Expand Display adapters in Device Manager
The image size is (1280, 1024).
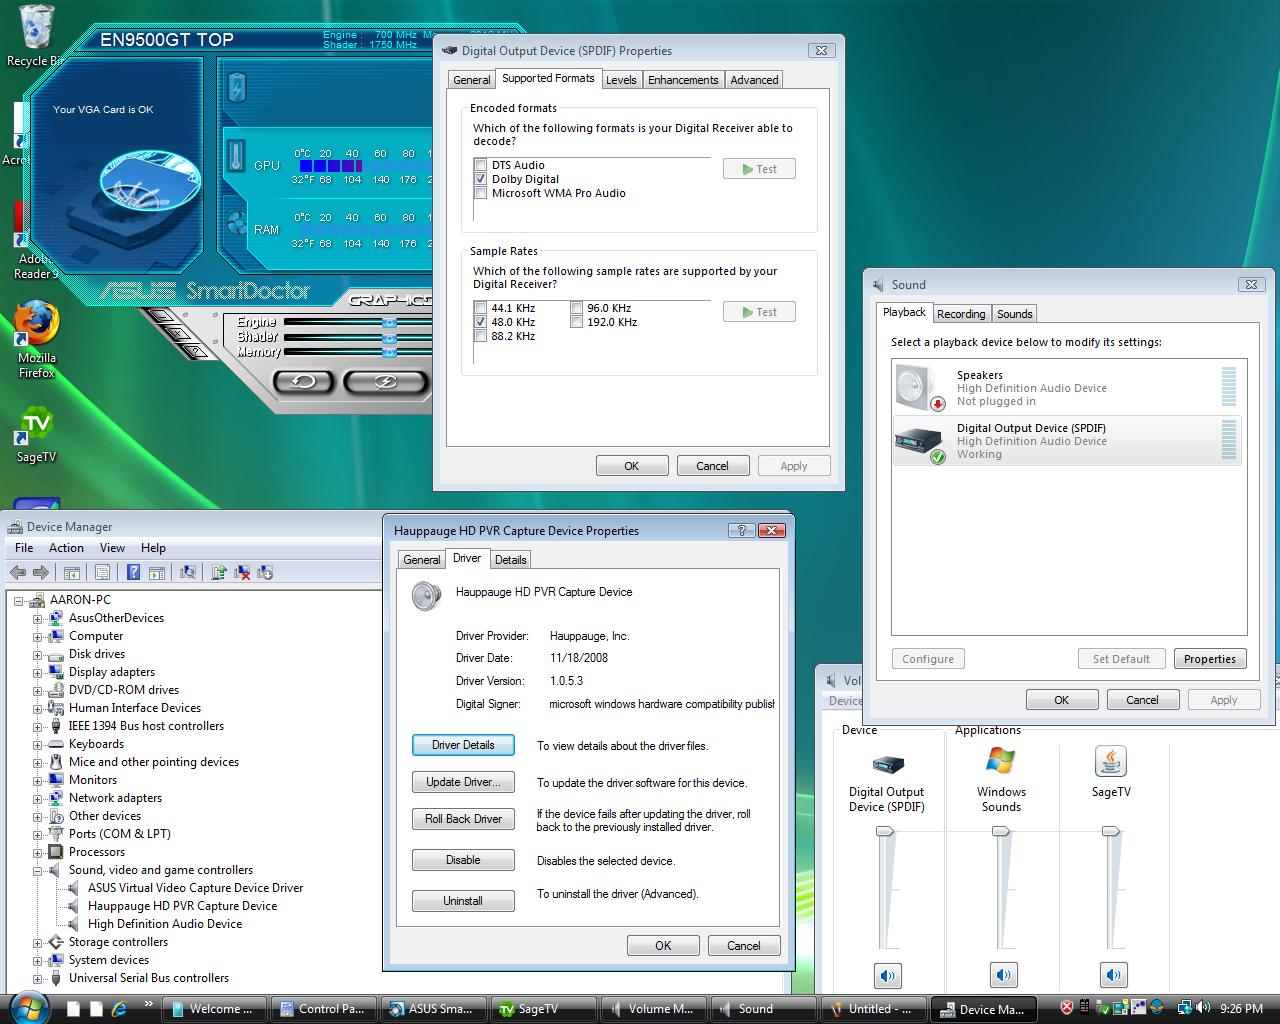click(37, 672)
